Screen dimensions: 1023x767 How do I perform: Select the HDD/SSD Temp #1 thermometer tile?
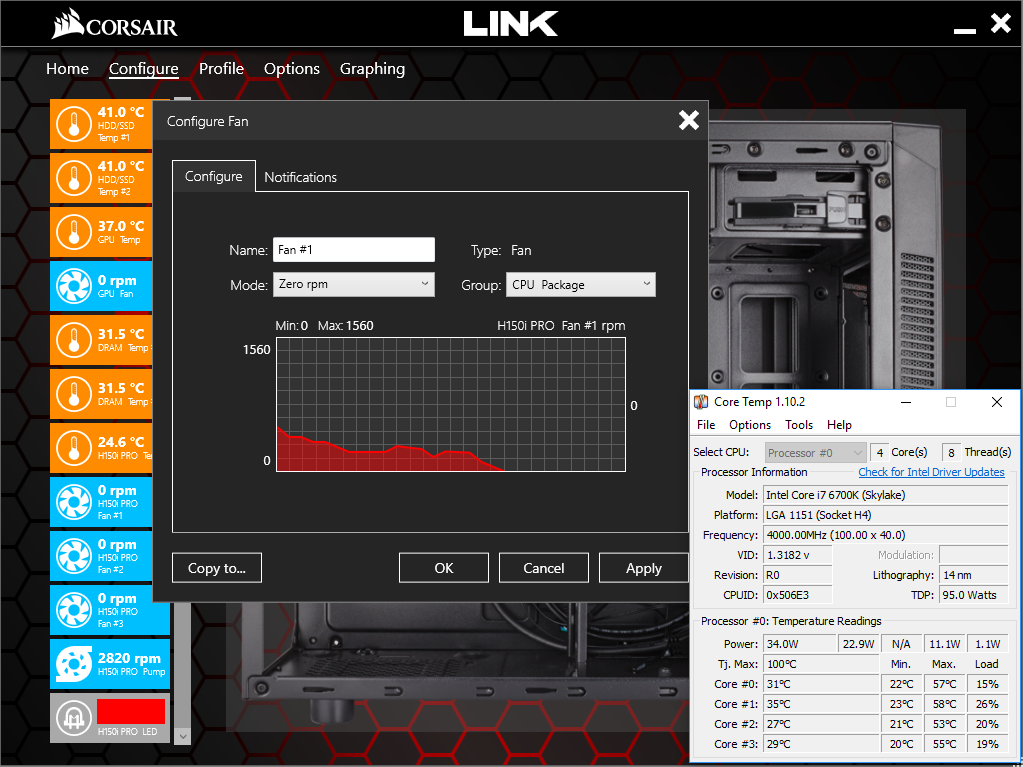coord(101,125)
